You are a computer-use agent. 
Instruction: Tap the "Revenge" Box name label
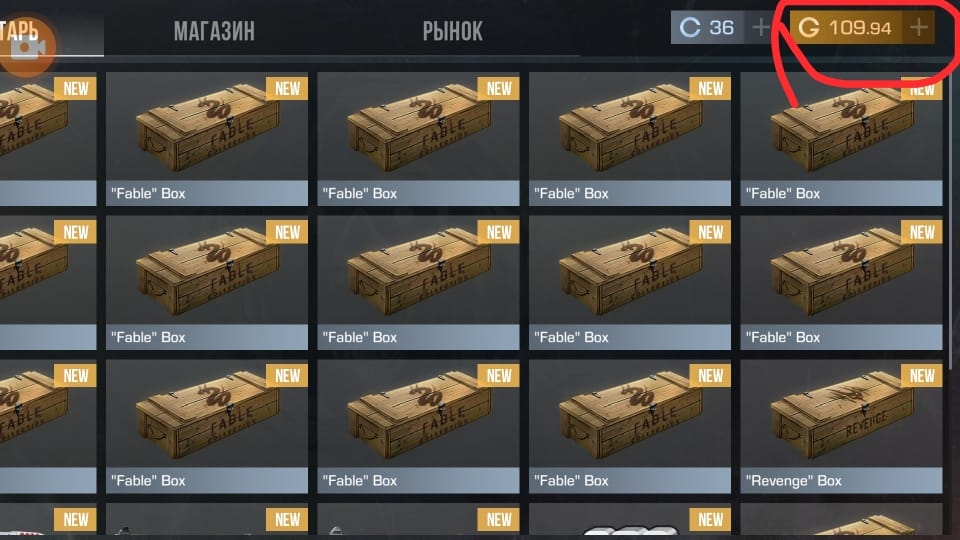793,481
